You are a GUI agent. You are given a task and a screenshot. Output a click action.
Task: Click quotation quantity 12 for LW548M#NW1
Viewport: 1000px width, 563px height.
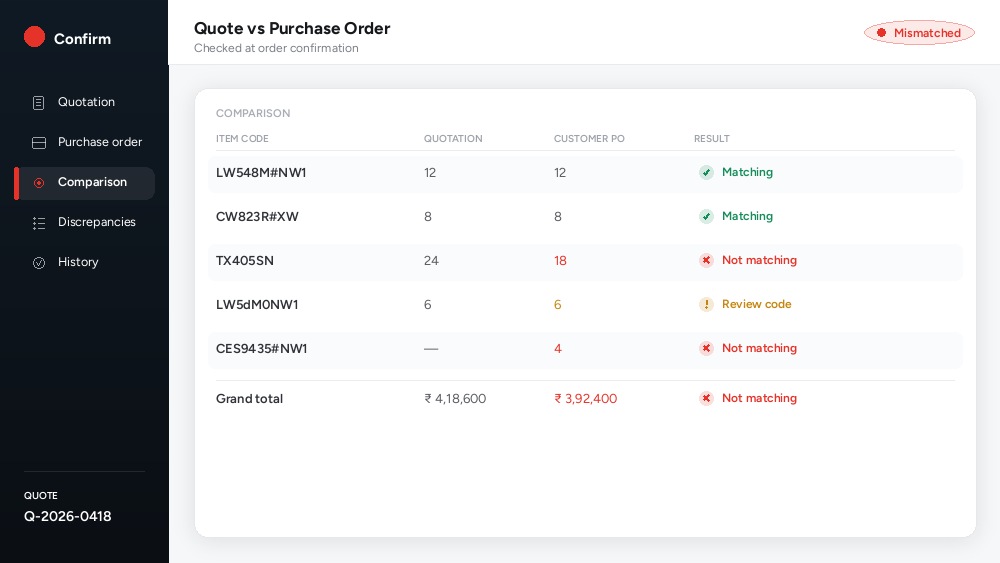click(430, 173)
